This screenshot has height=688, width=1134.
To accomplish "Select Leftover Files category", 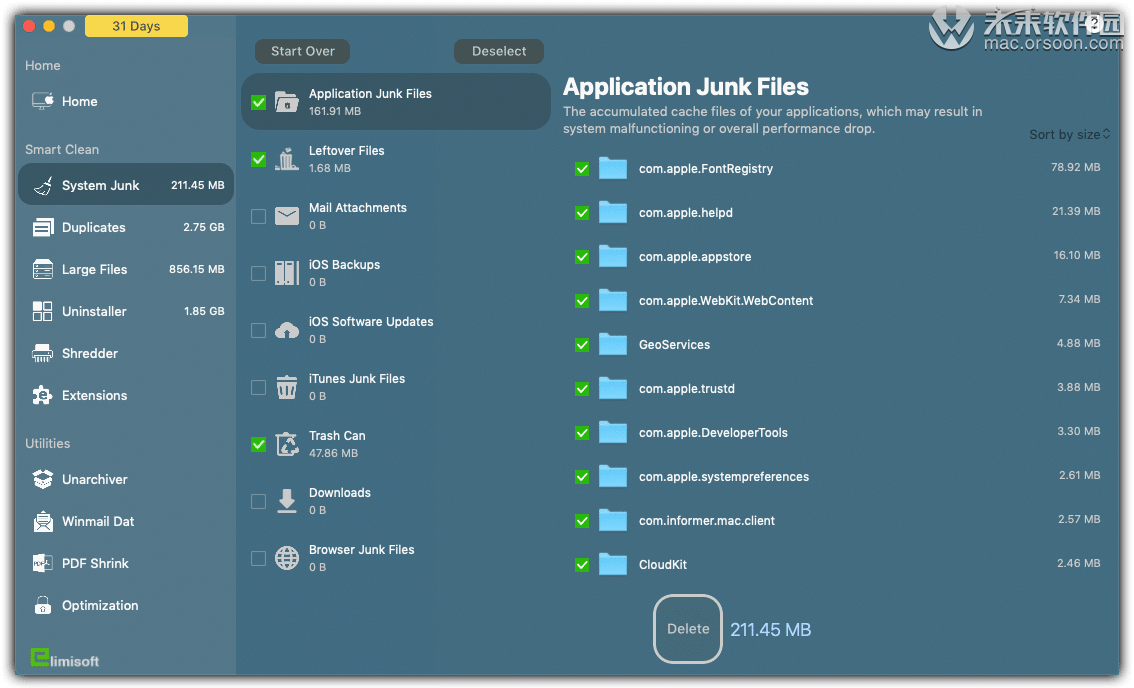I will [346, 159].
